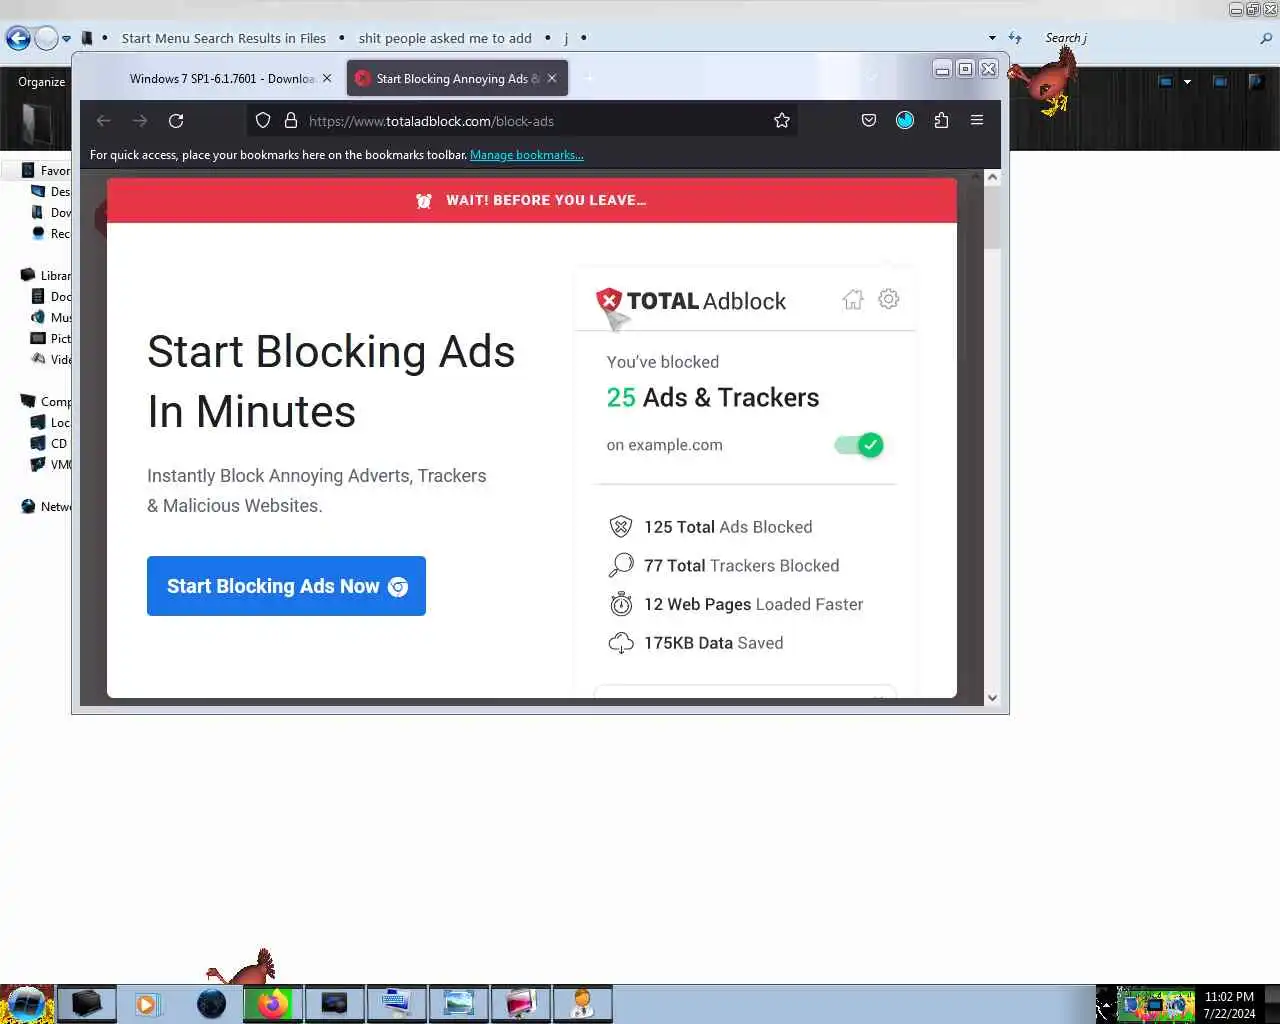The height and width of the screenshot is (1024, 1280).
Task: Click the Explorer search magnifier icon
Action: point(1266,38)
